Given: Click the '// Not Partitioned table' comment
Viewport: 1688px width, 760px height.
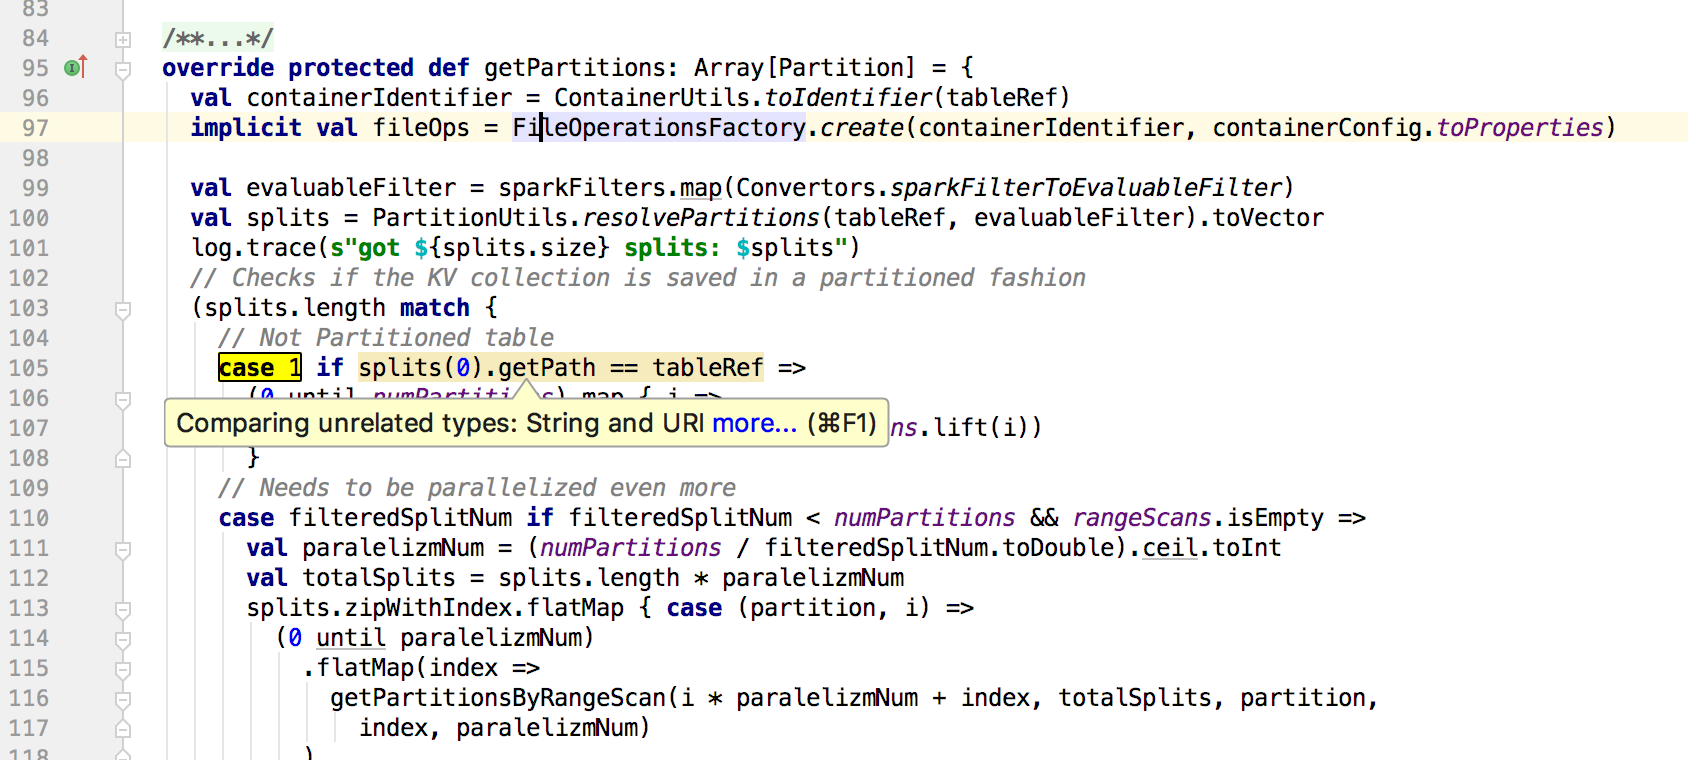Looking at the screenshot, I should tap(386, 338).
